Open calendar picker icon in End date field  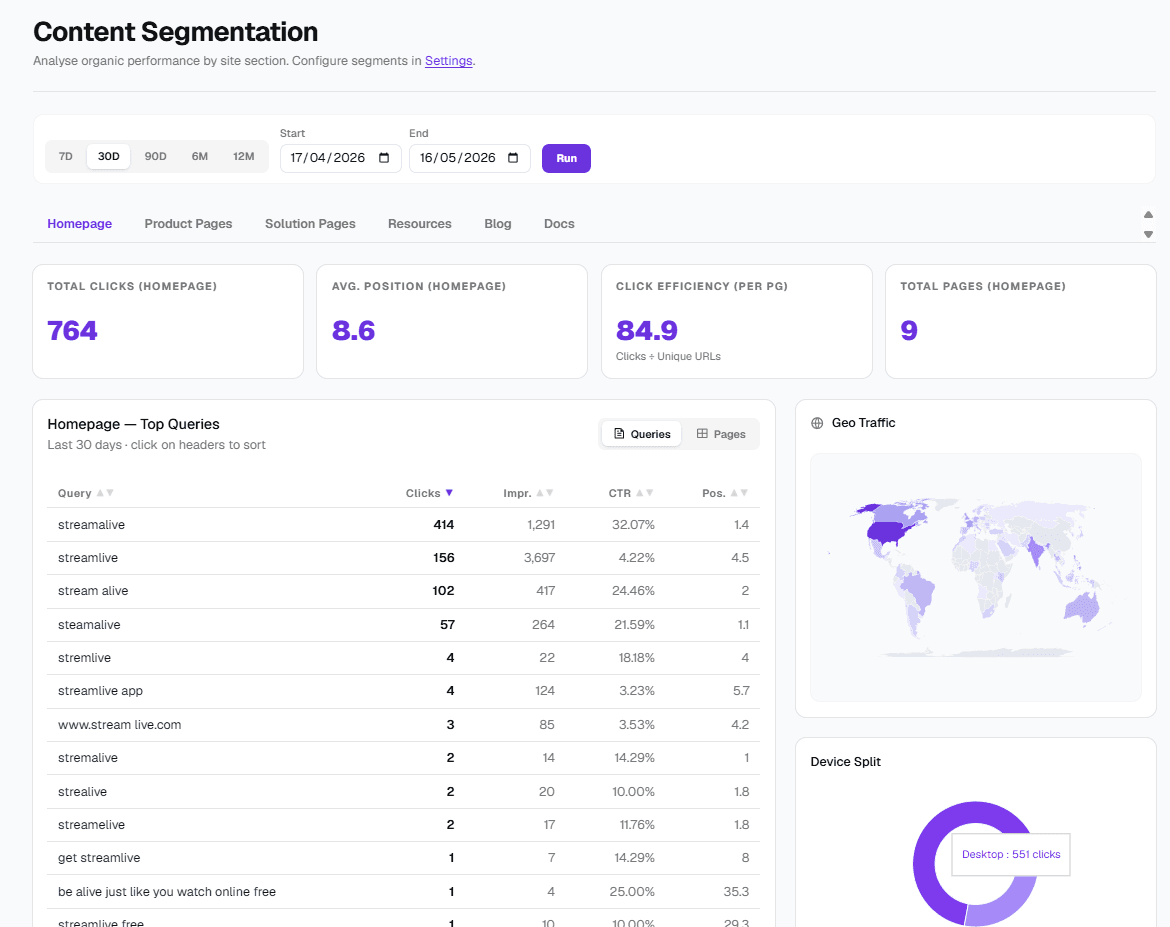pyautogui.click(x=513, y=157)
